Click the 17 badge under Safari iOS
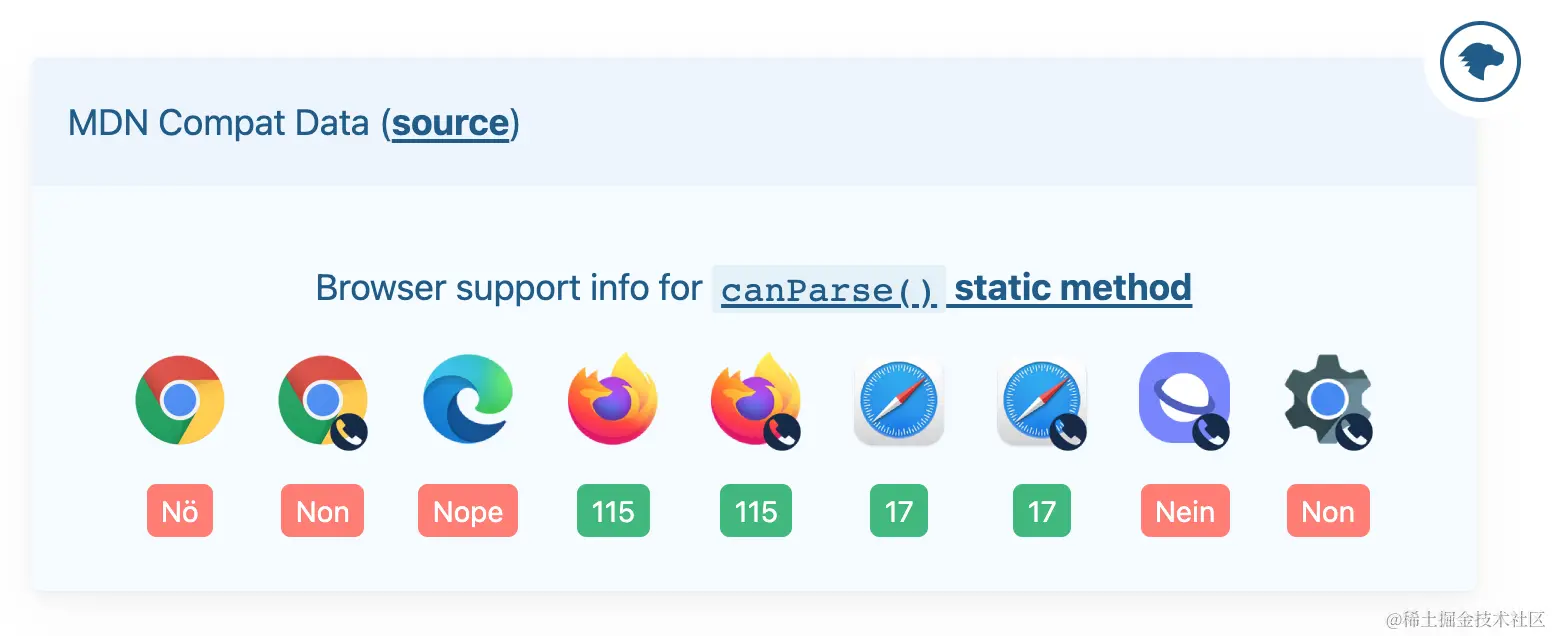Viewport: 1552px width, 636px height. pyautogui.click(x=1042, y=511)
